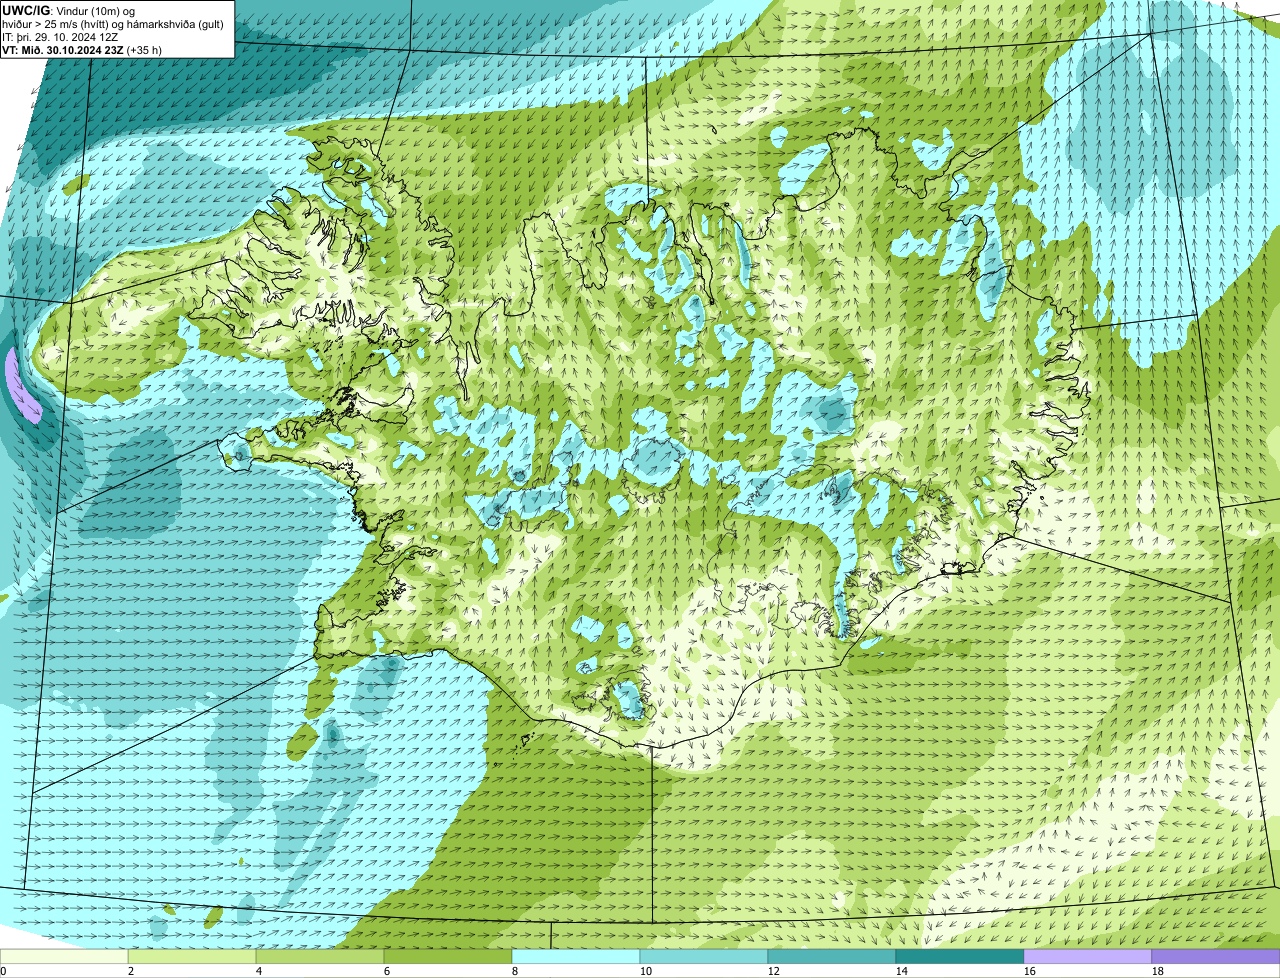Click the purple strong-wind patch off the west coast

(22, 386)
